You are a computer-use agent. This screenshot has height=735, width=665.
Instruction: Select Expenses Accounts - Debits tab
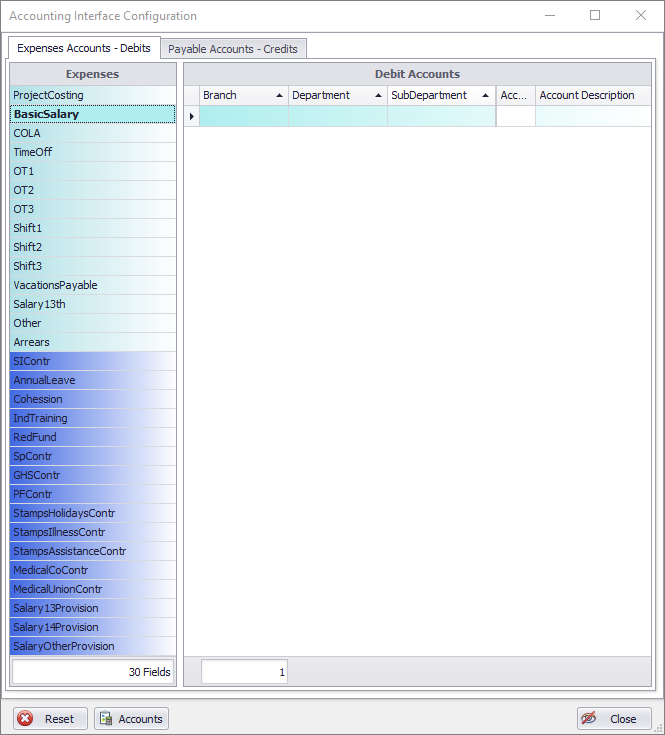click(84, 48)
